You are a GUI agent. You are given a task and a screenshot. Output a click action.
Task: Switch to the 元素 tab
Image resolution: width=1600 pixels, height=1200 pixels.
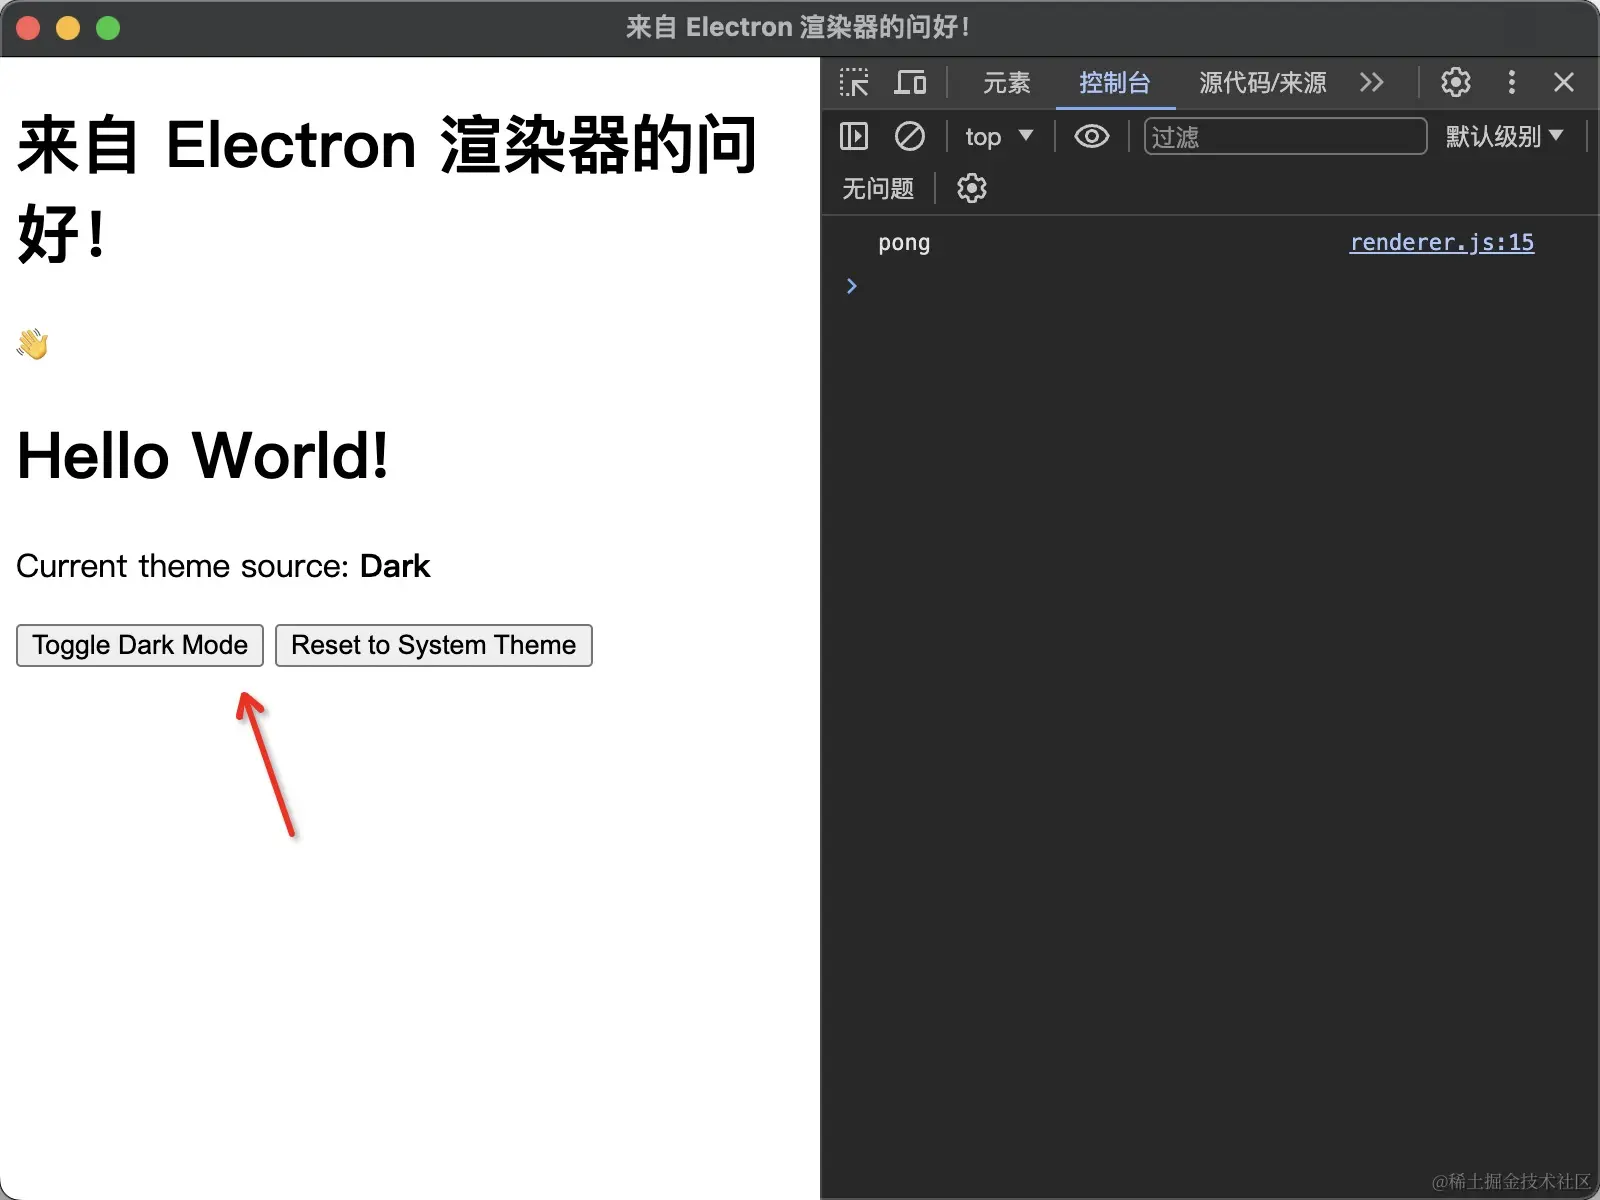point(1006,82)
